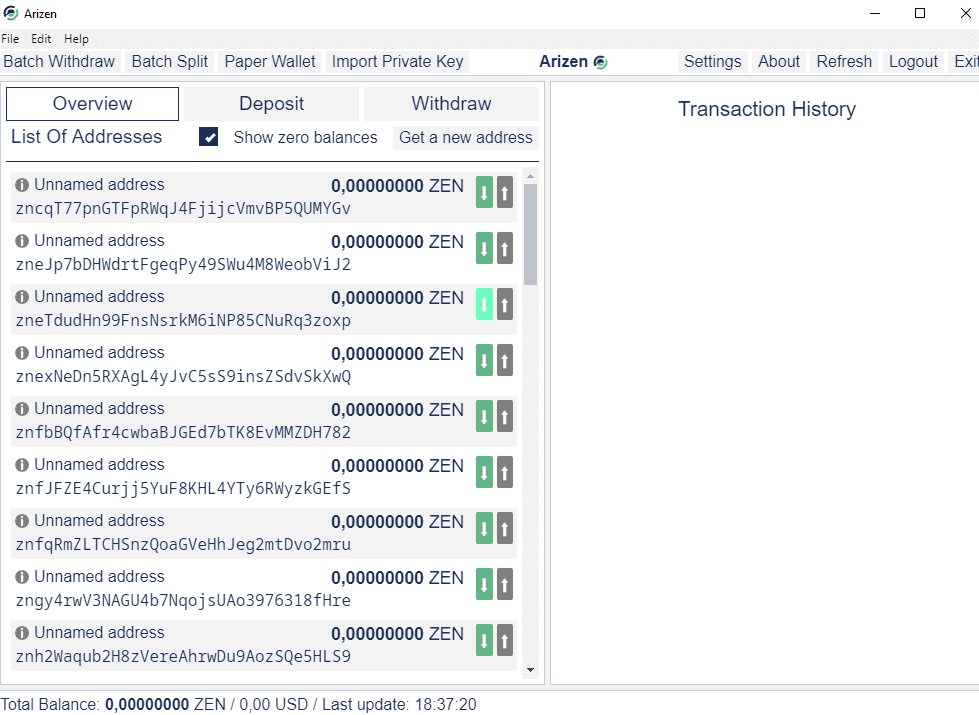979x715 pixels.
Task: Click withdraw arrow for znfqRmZLTCHSnzQoaGVeHhJeg2mtDvo2mru
Action: (x=504, y=528)
